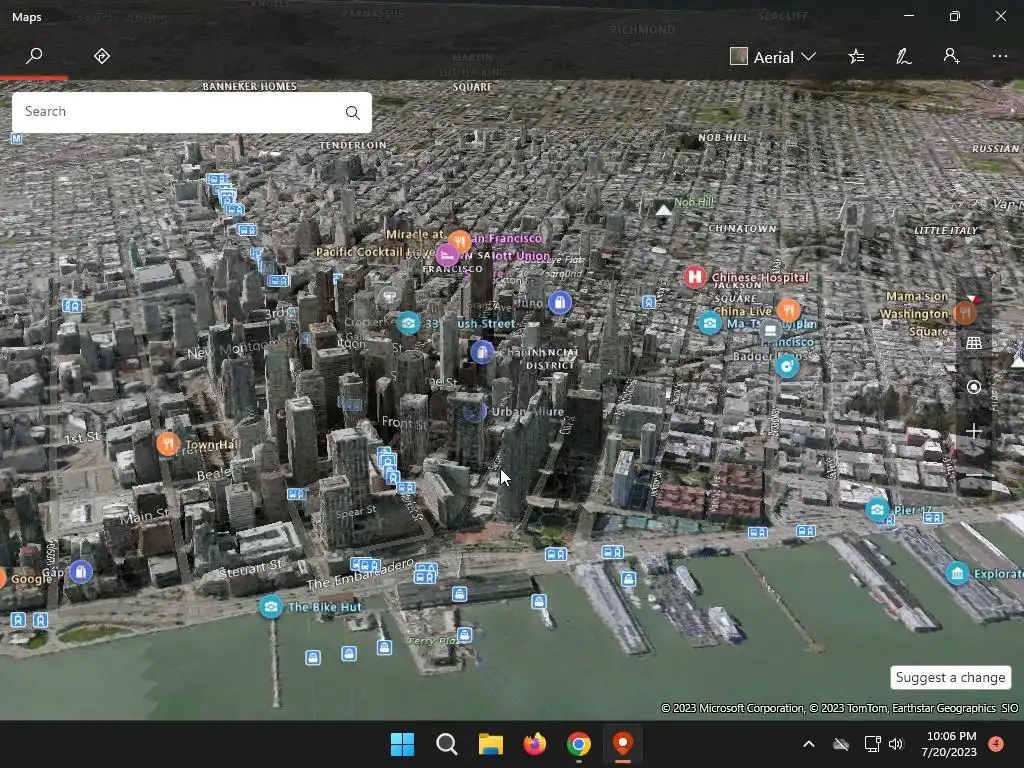Zoom out with the minus button
1024x768 pixels.
pyautogui.click(x=974, y=474)
